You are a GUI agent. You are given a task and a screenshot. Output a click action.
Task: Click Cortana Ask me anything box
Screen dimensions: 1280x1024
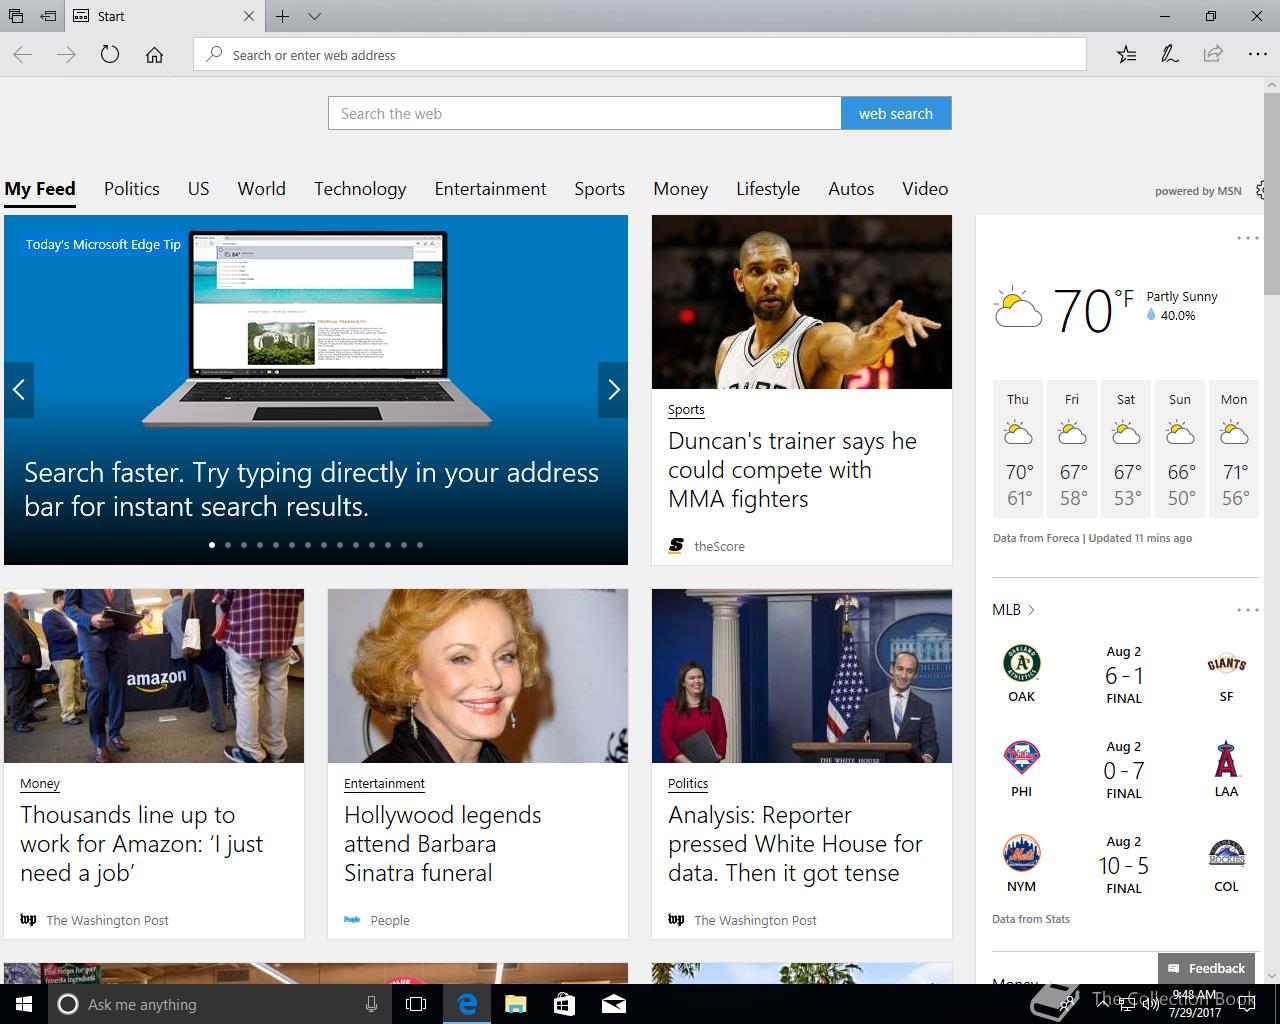coord(218,1004)
